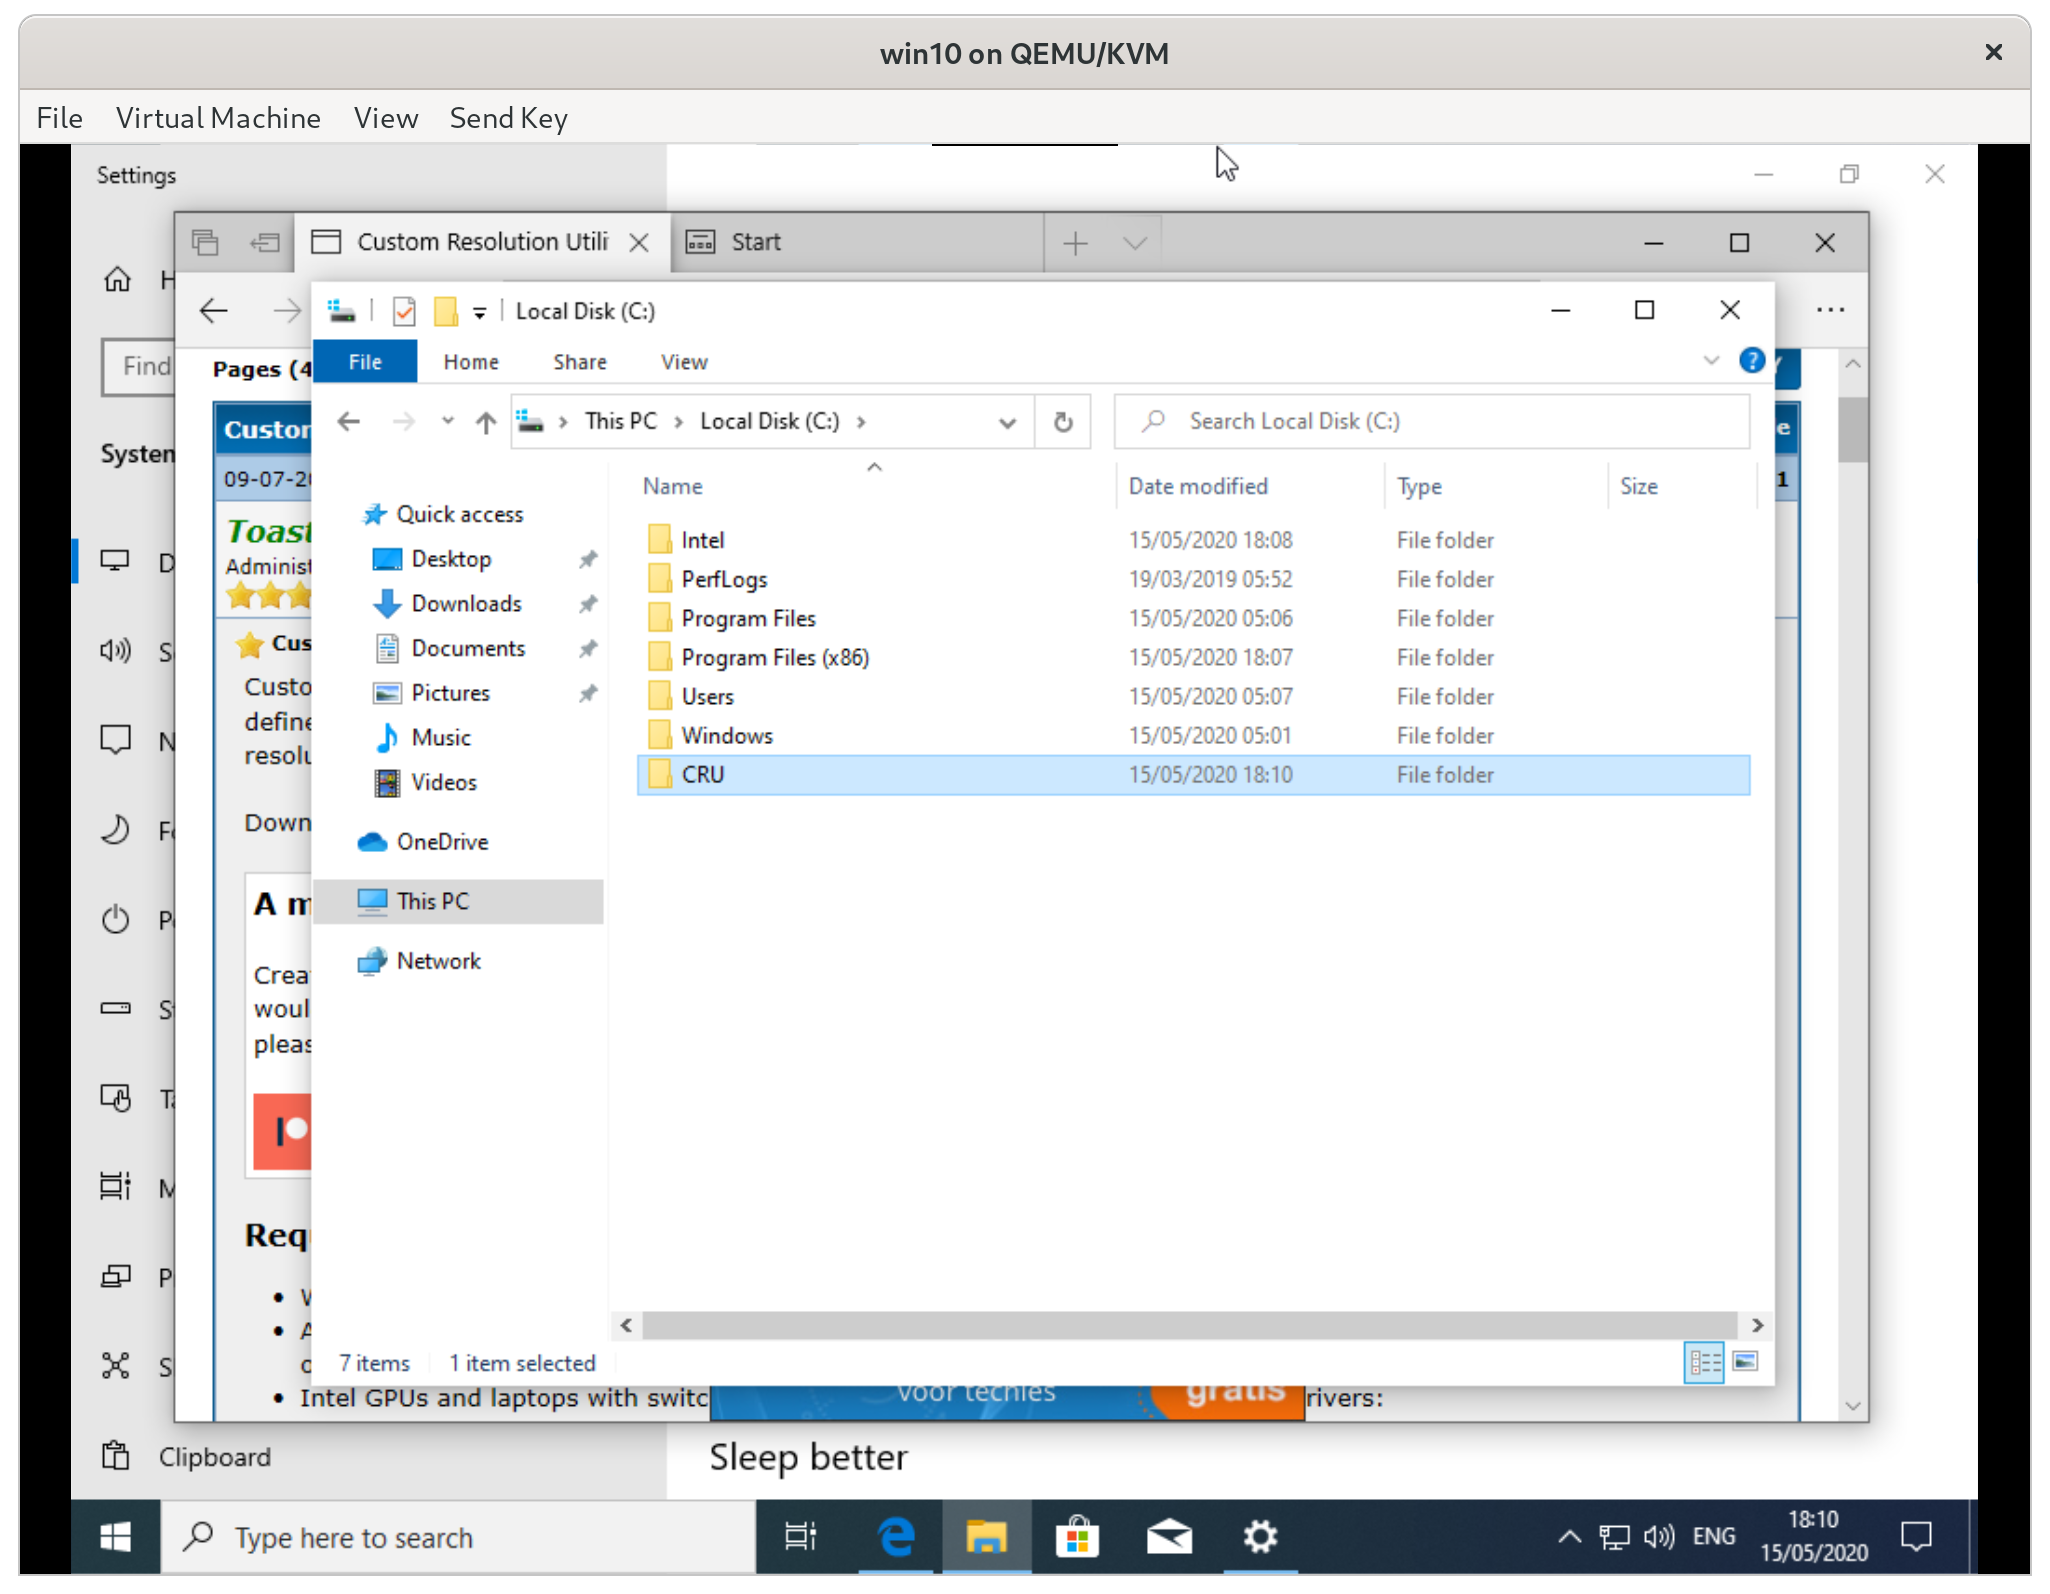
Task: Select the details view layout toggle
Action: click(1705, 1361)
